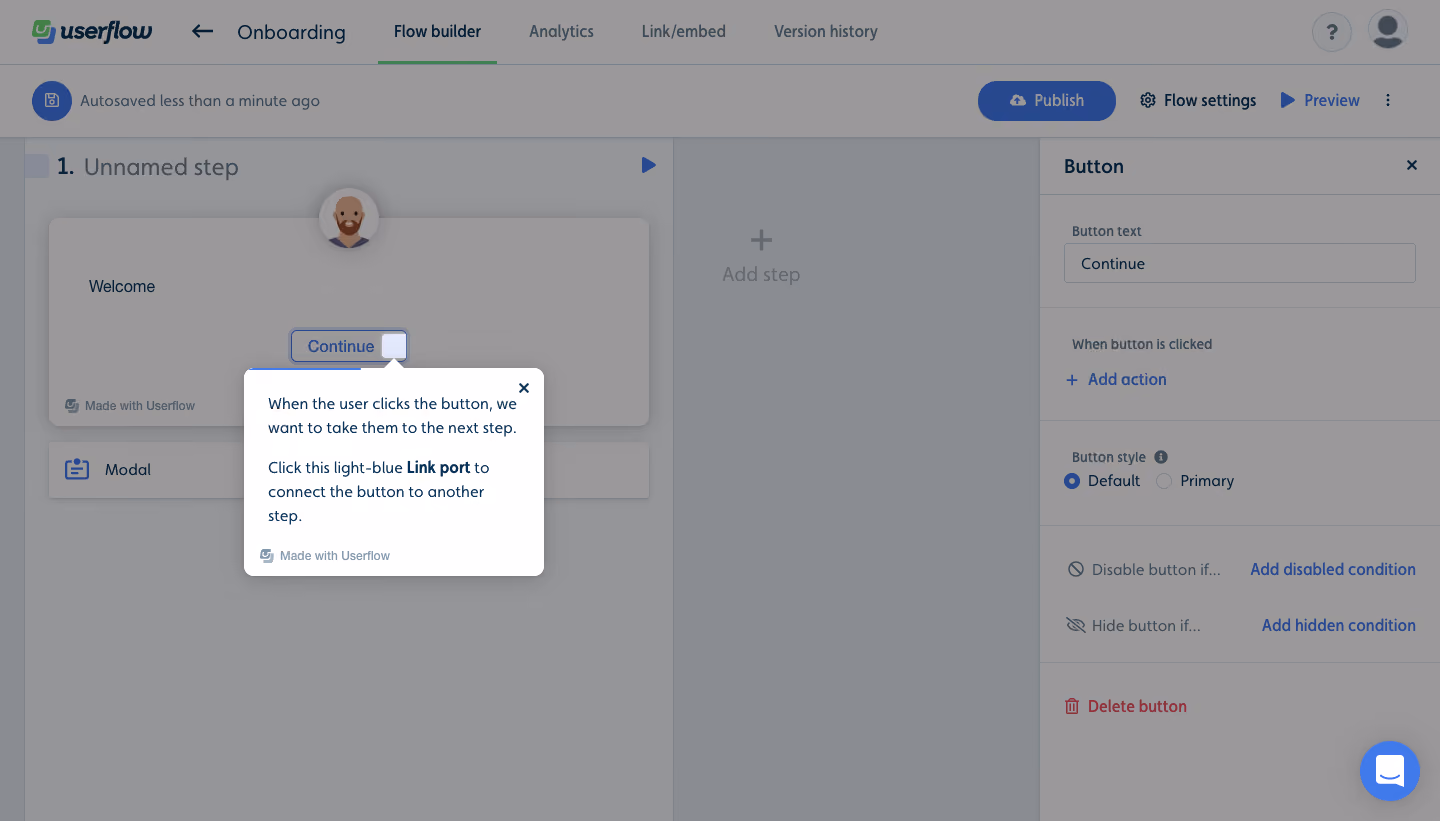
Task: Dismiss the Link port tooltip
Action: point(524,388)
